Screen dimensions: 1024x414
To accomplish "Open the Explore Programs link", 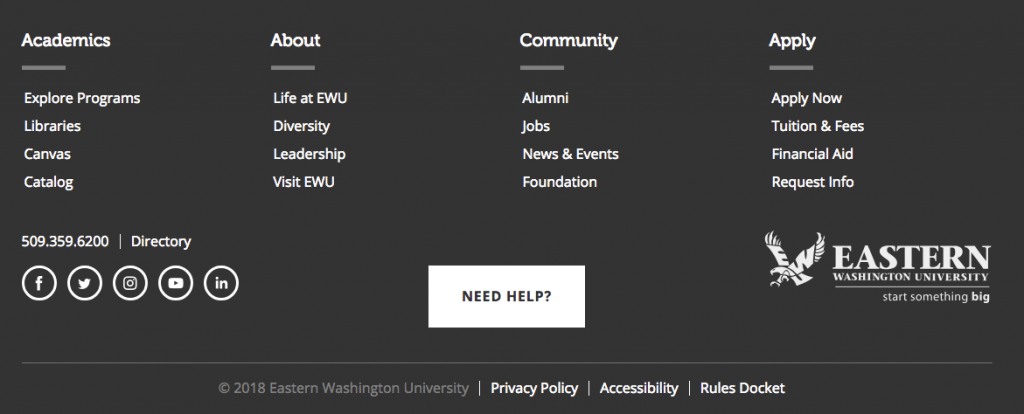I will point(82,98).
